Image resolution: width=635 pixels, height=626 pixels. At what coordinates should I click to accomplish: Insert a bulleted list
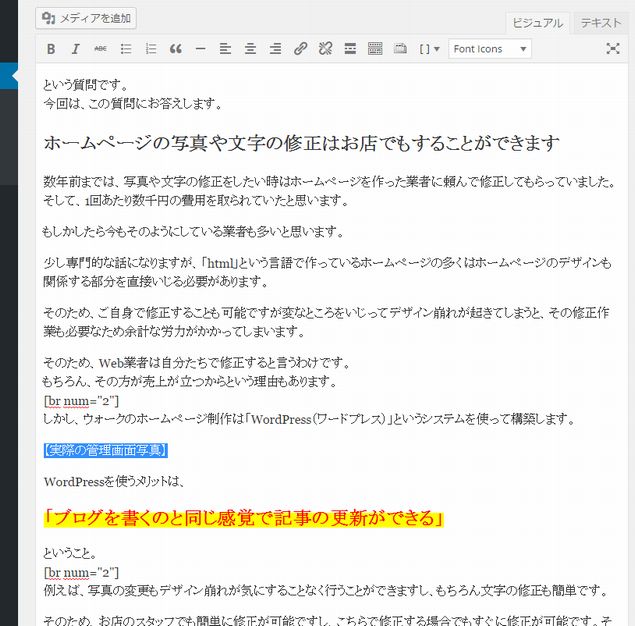click(x=126, y=49)
